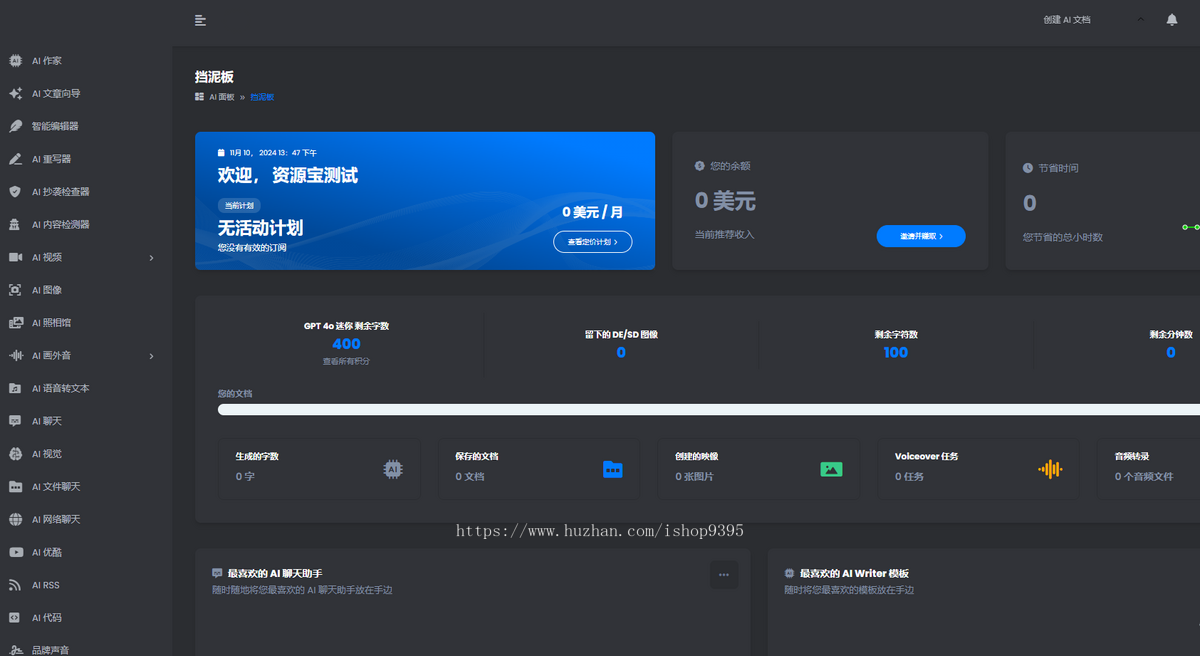Click the GPT 4o 迷你 400 value
The height and width of the screenshot is (656, 1200).
tap(346, 344)
